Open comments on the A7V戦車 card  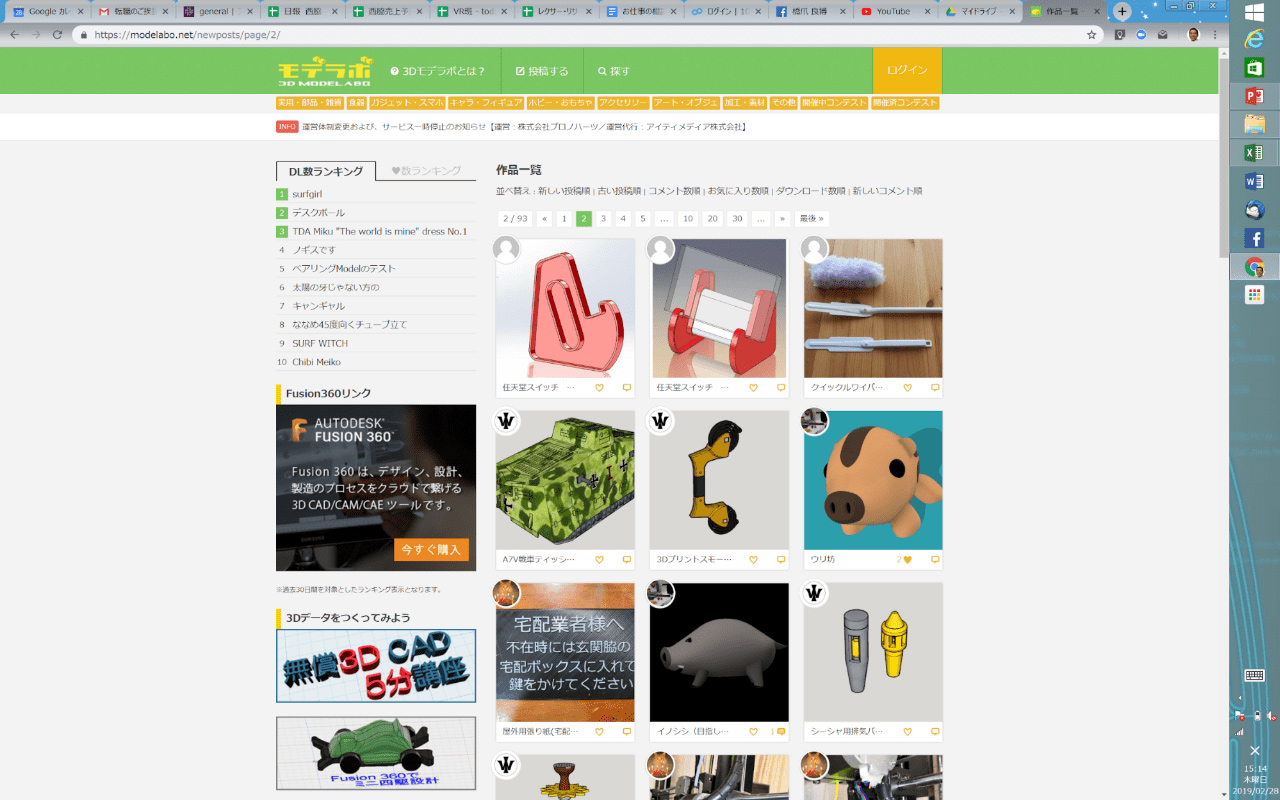pos(627,560)
